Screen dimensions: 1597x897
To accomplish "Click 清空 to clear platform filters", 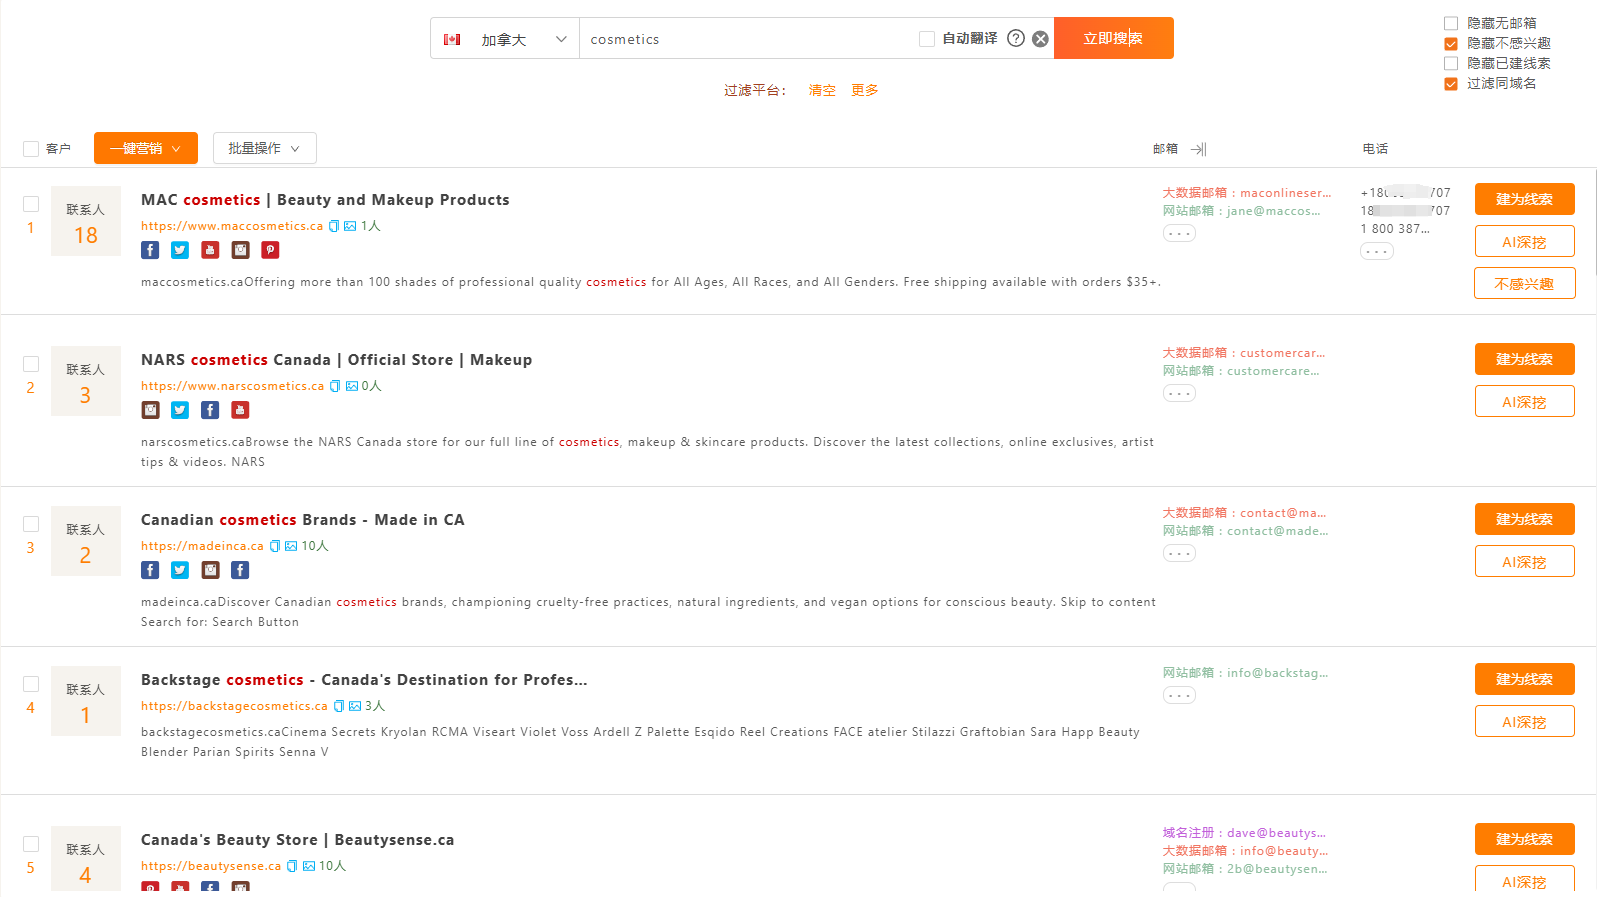I will (x=822, y=90).
